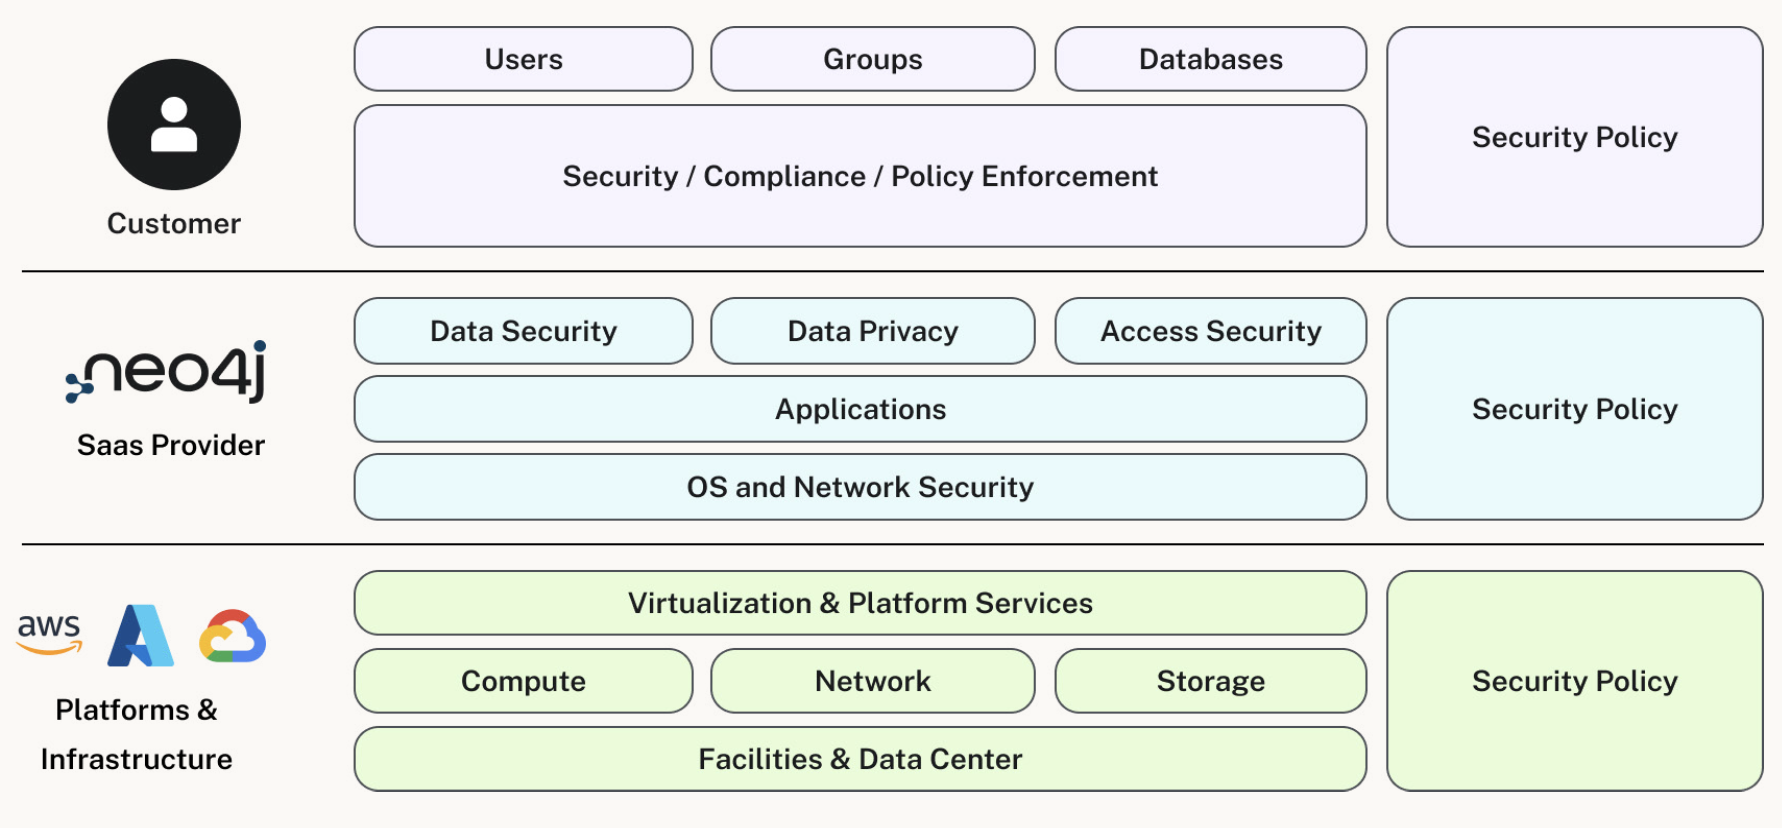Click the Facilities & Data Center box
1782x828 pixels.
coord(860,760)
